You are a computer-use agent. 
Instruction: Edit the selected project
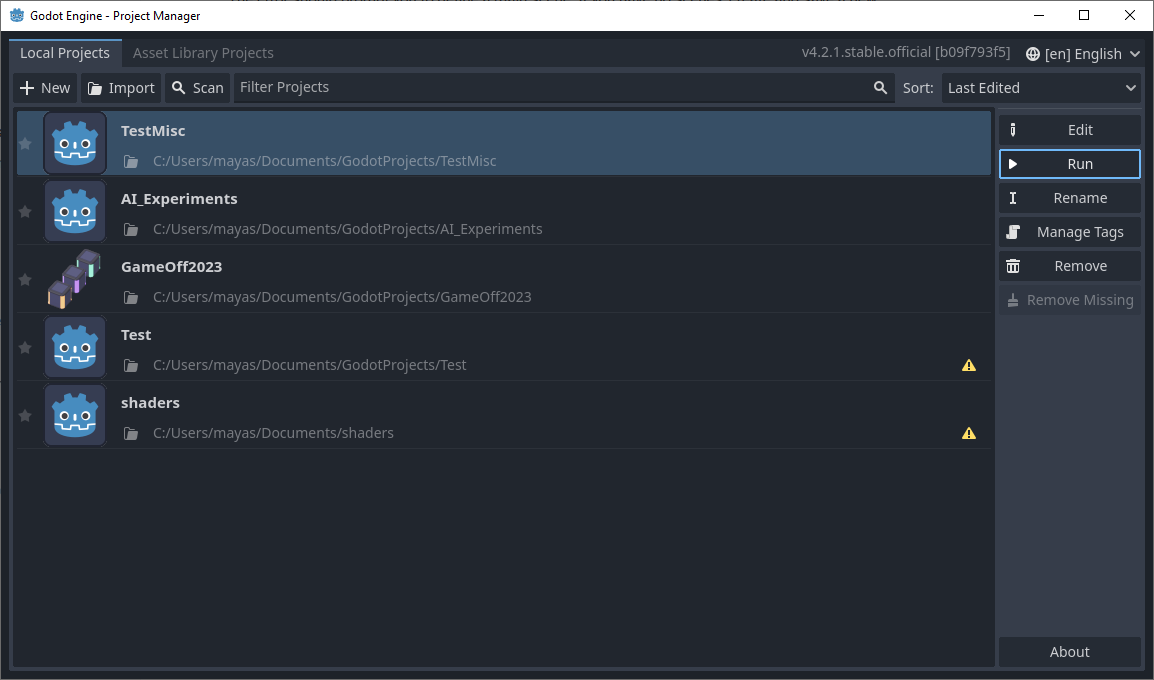point(1069,130)
